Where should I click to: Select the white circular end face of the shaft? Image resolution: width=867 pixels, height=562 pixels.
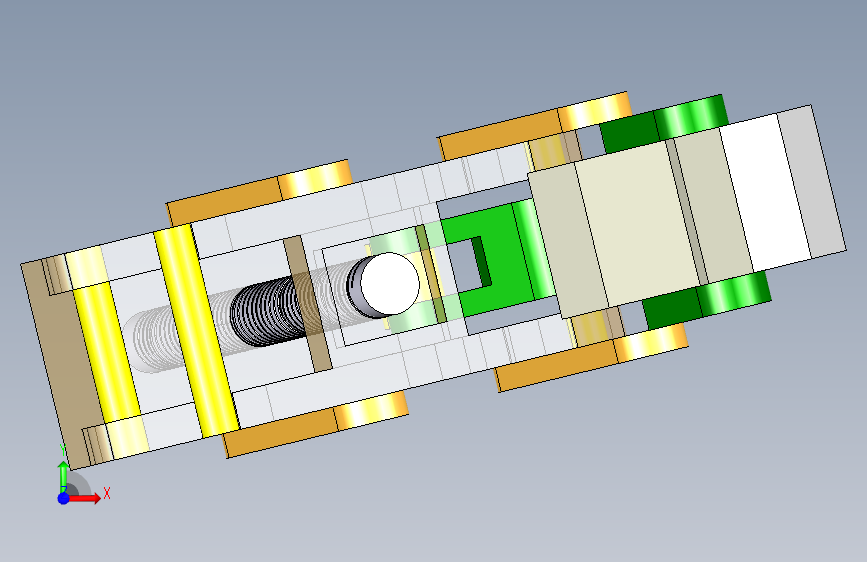tap(390, 284)
